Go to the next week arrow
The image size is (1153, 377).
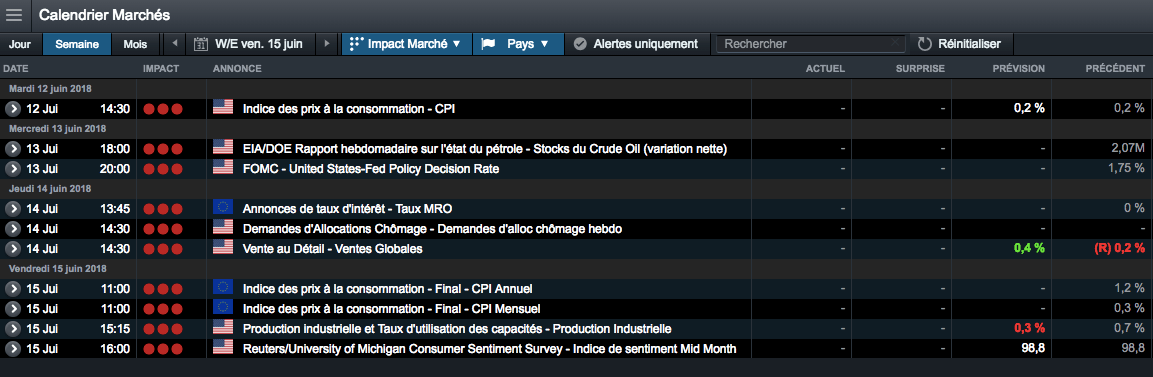(327, 44)
